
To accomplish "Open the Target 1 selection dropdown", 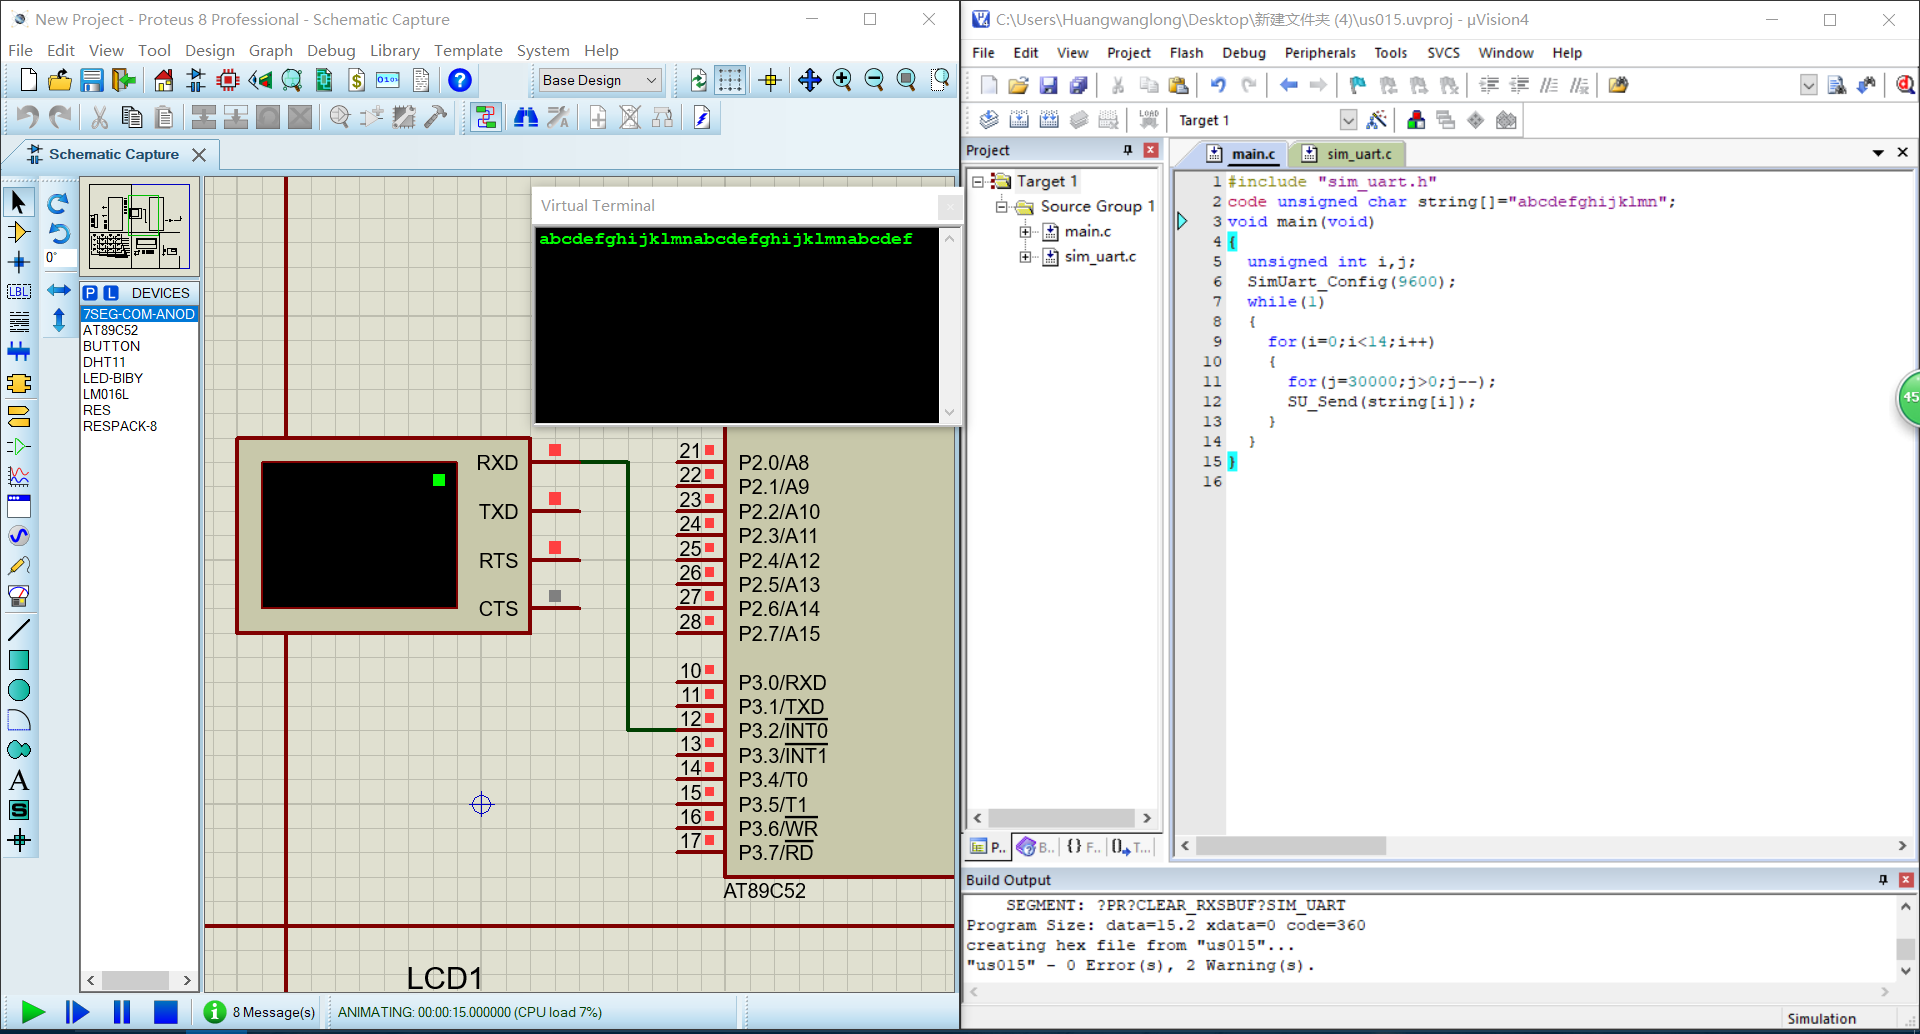I will point(1348,120).
